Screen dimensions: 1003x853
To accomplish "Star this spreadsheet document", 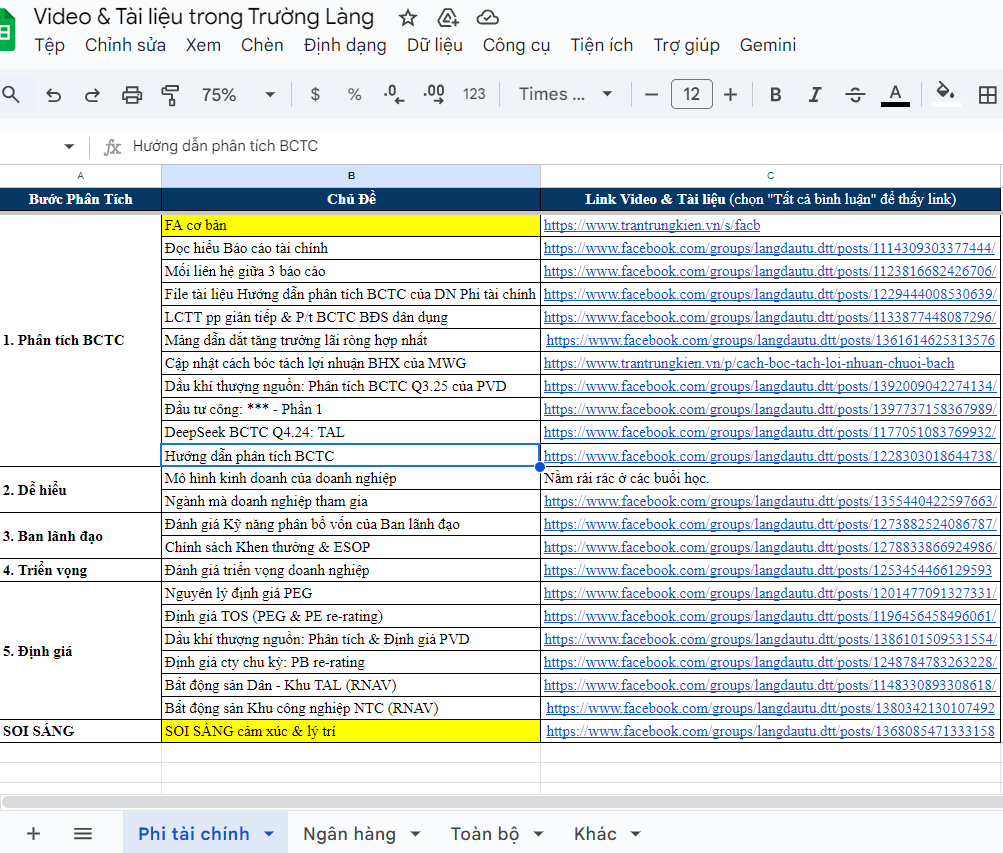I will [407, 18].
